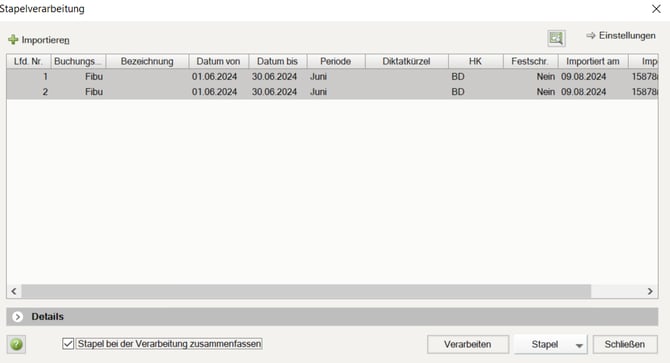Select row 1 Fibu cell

point(94,76)
